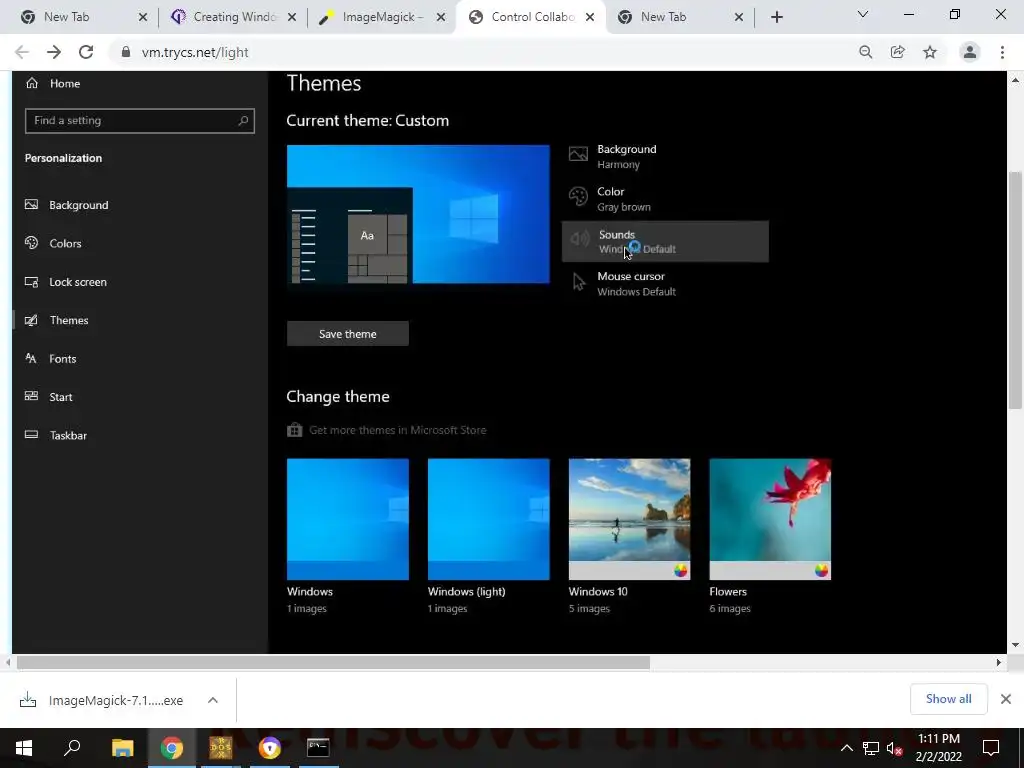
Task: Open the Windows Start menu
Action: point(24,748)
